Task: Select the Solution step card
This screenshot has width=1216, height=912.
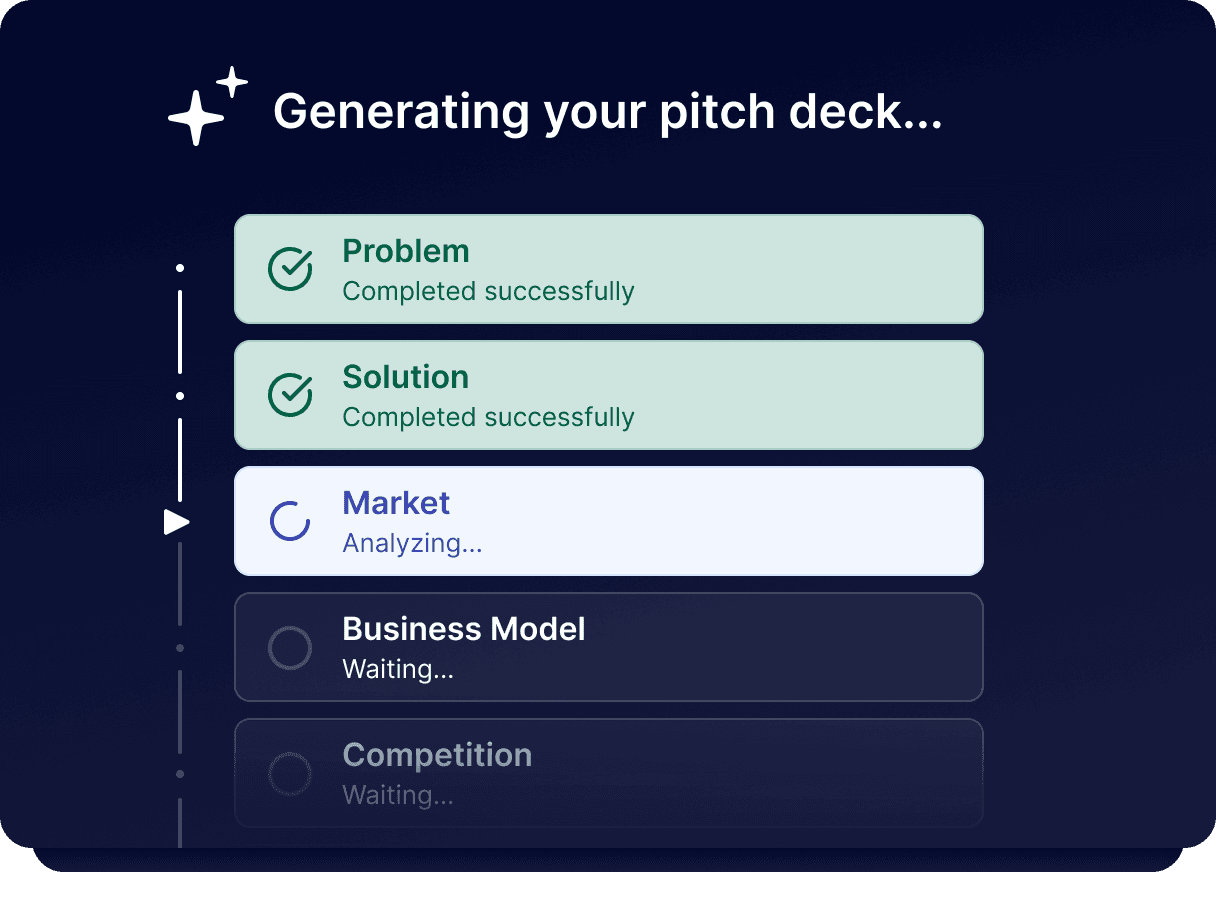Action: (x=608, y=394)
